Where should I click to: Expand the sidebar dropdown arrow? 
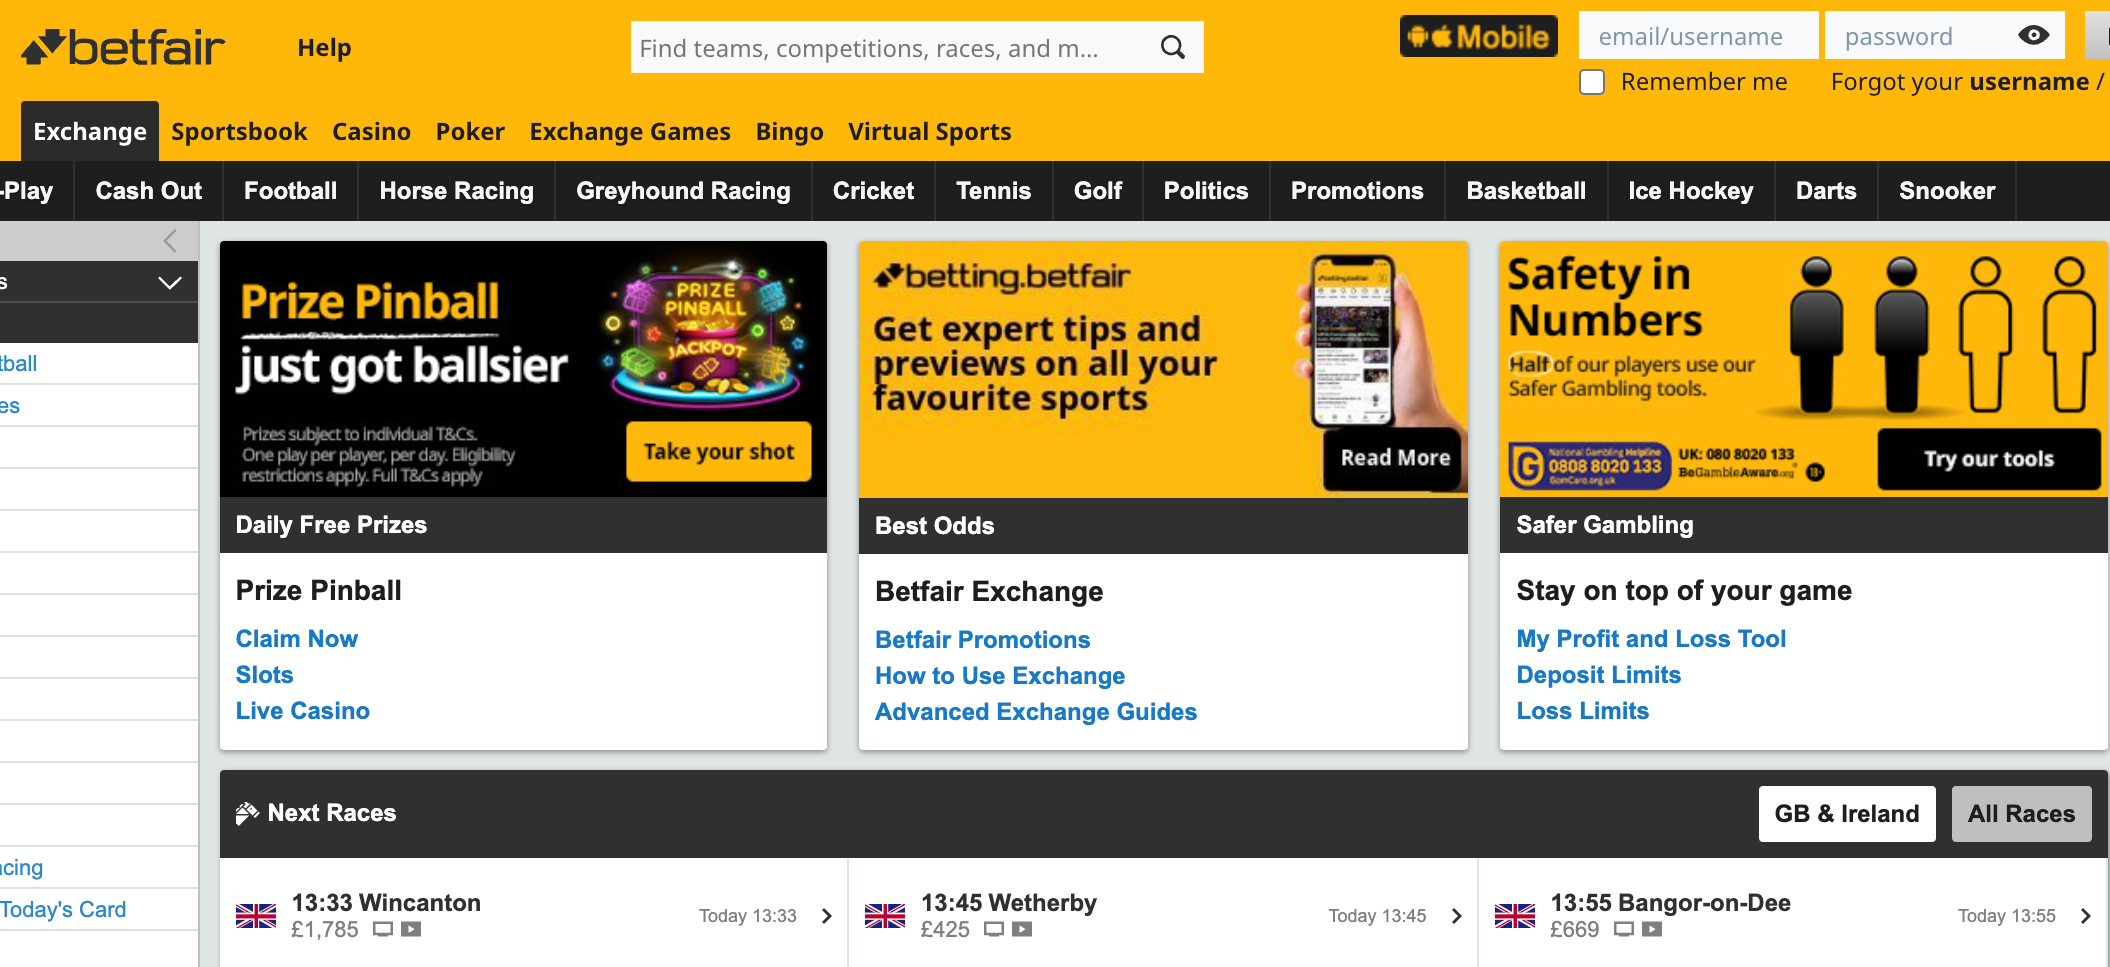point(170,283)
